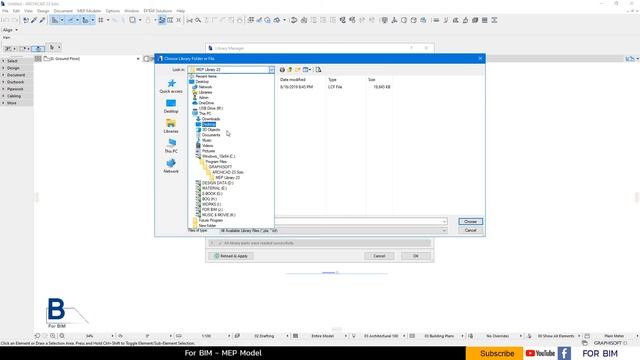The width and height of the screenshot is (640, 360).
Task: Click OK in Library Manager window
Action: coord(416,256)
